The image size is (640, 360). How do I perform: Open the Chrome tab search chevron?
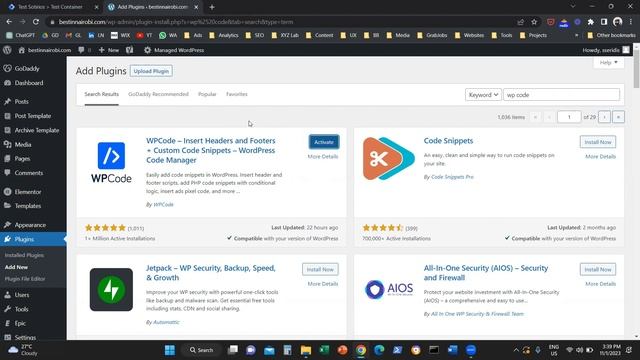point(573,7)
